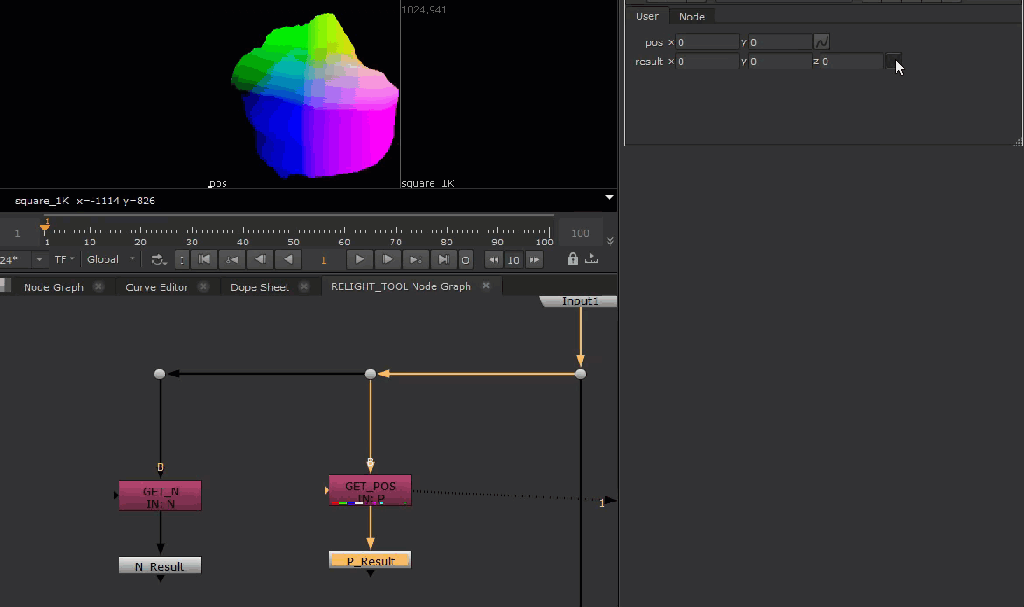This screenshot has width=1024, height=607.
Task: Toggle the playback loop mode button
Action: click(x=159, y=259)
